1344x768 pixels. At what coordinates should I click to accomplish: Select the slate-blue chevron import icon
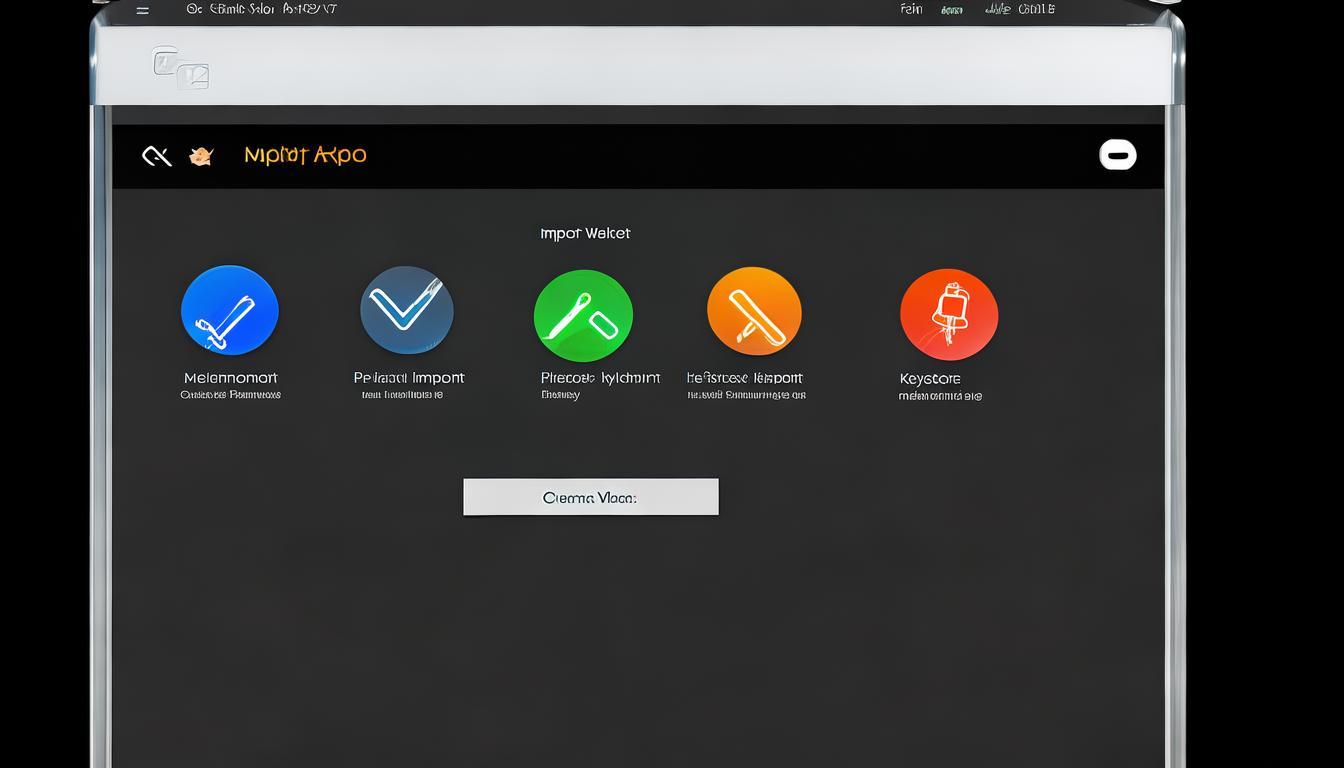[x=407, y=310]
